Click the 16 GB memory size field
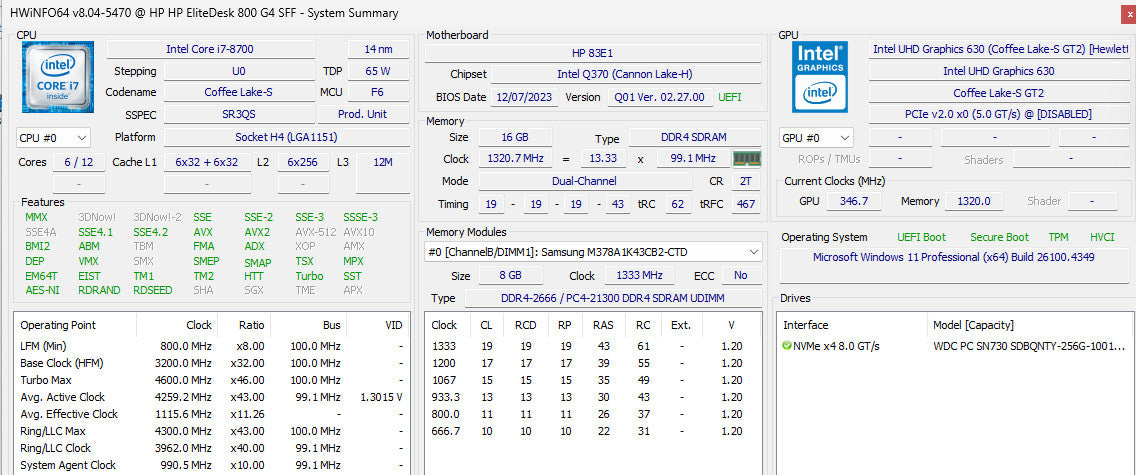 515,138
